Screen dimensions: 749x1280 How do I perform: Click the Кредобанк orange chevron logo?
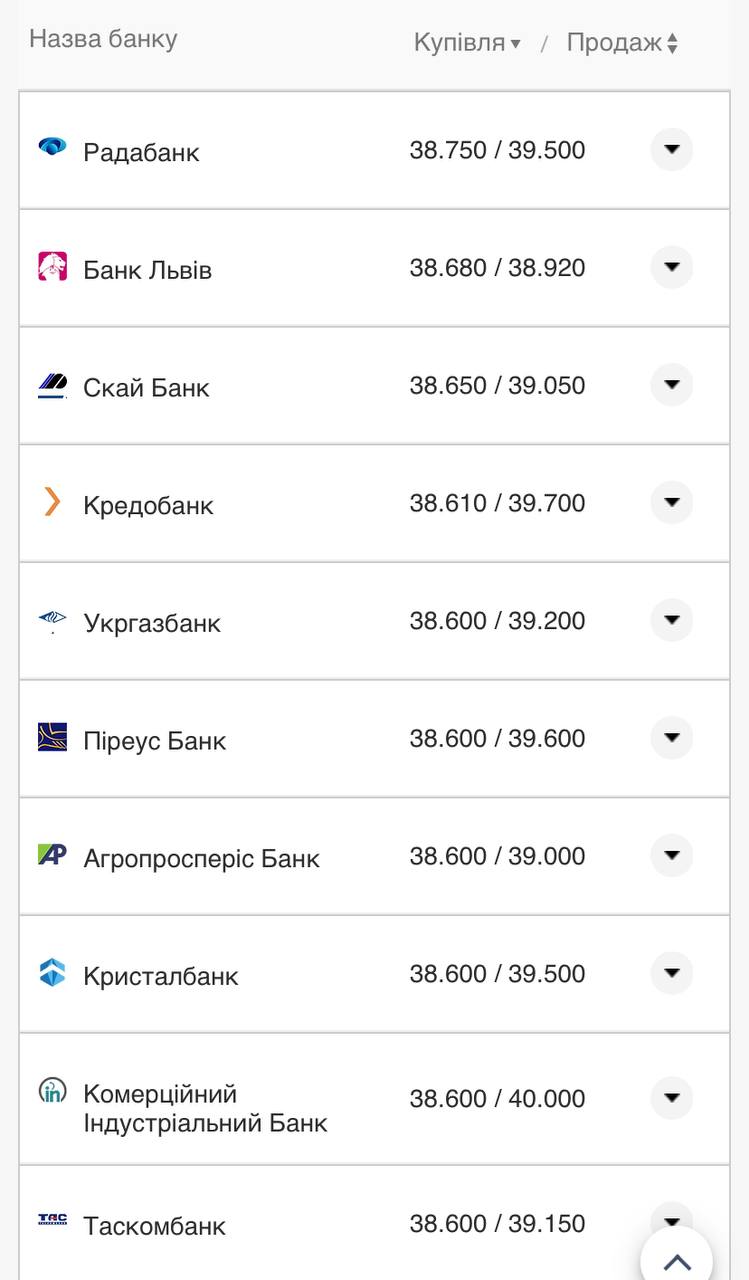52,502
